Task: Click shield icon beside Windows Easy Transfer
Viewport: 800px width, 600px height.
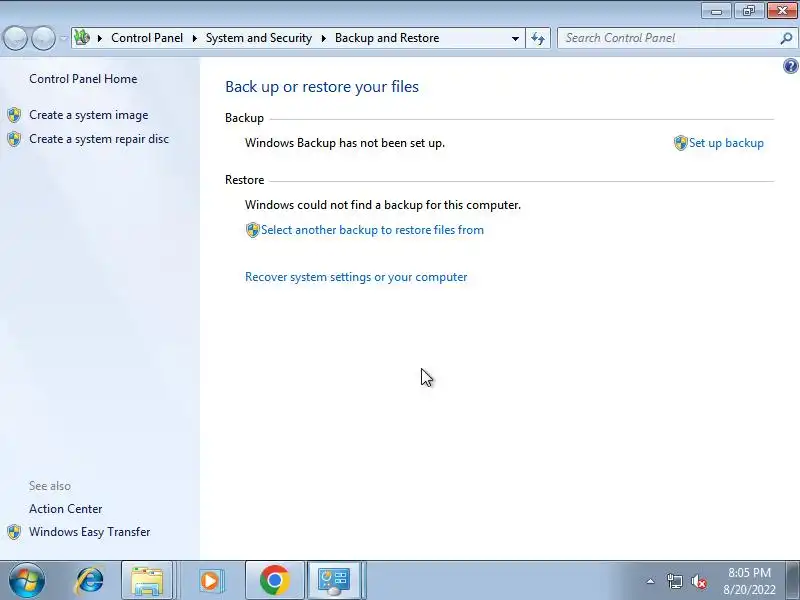Action: pos(14,532)
